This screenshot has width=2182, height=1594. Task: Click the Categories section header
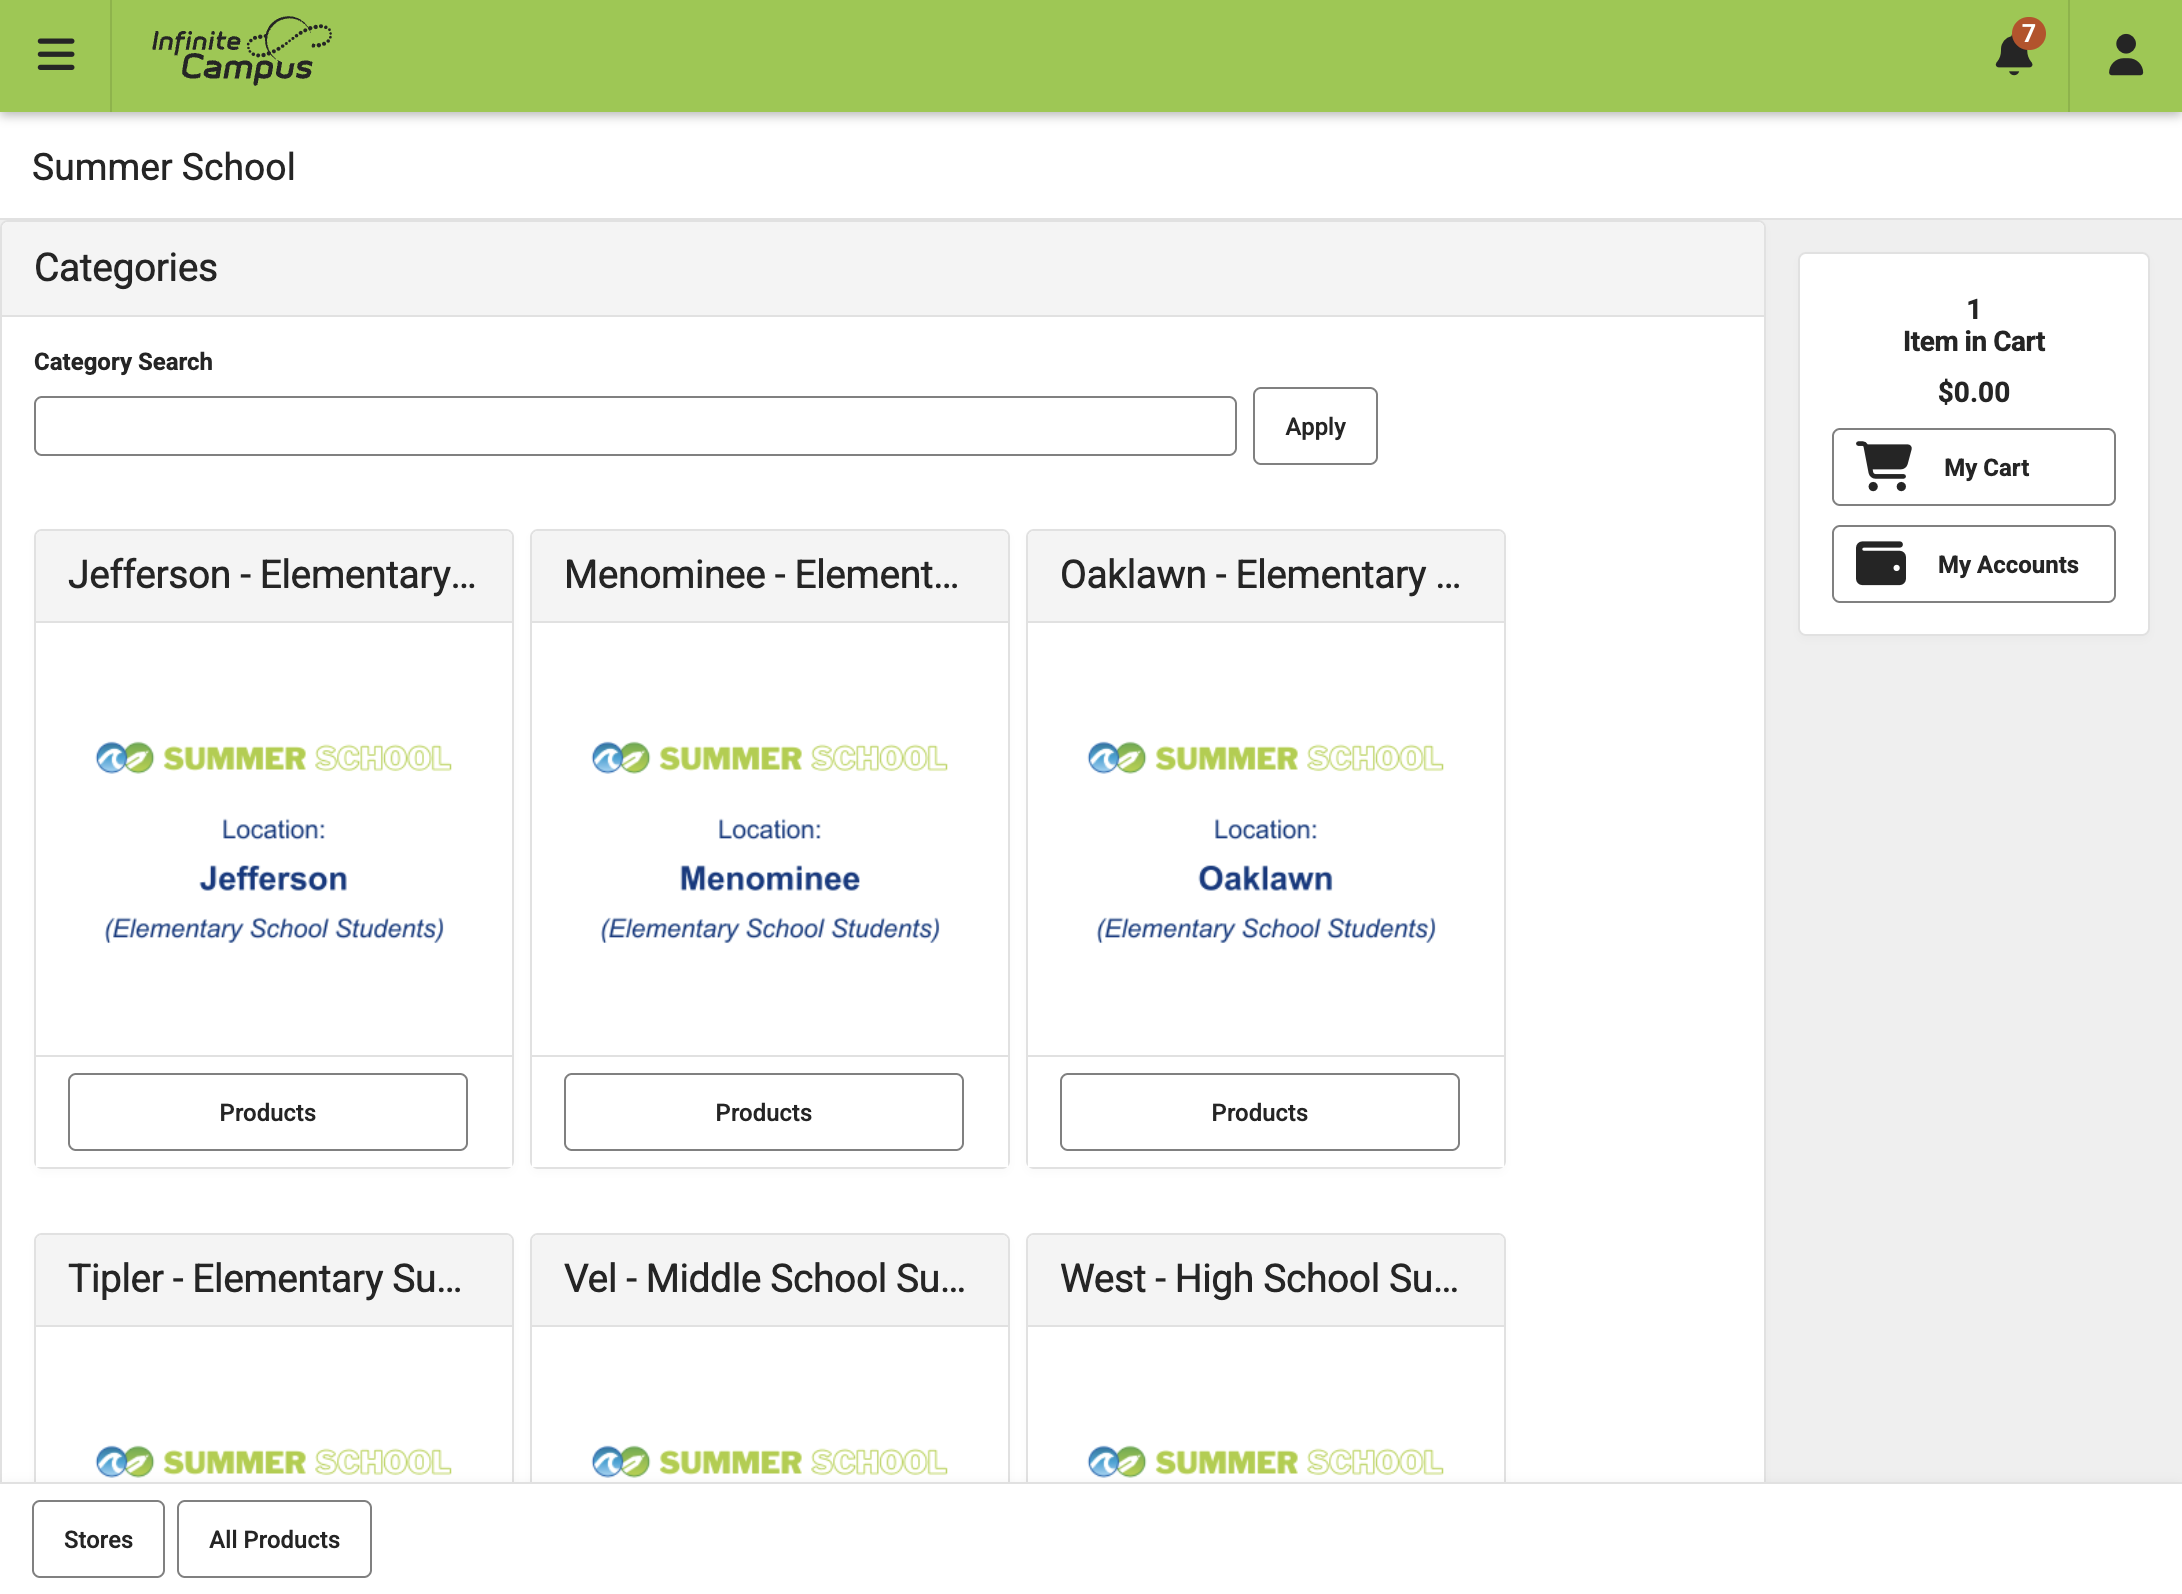(126, 268)
